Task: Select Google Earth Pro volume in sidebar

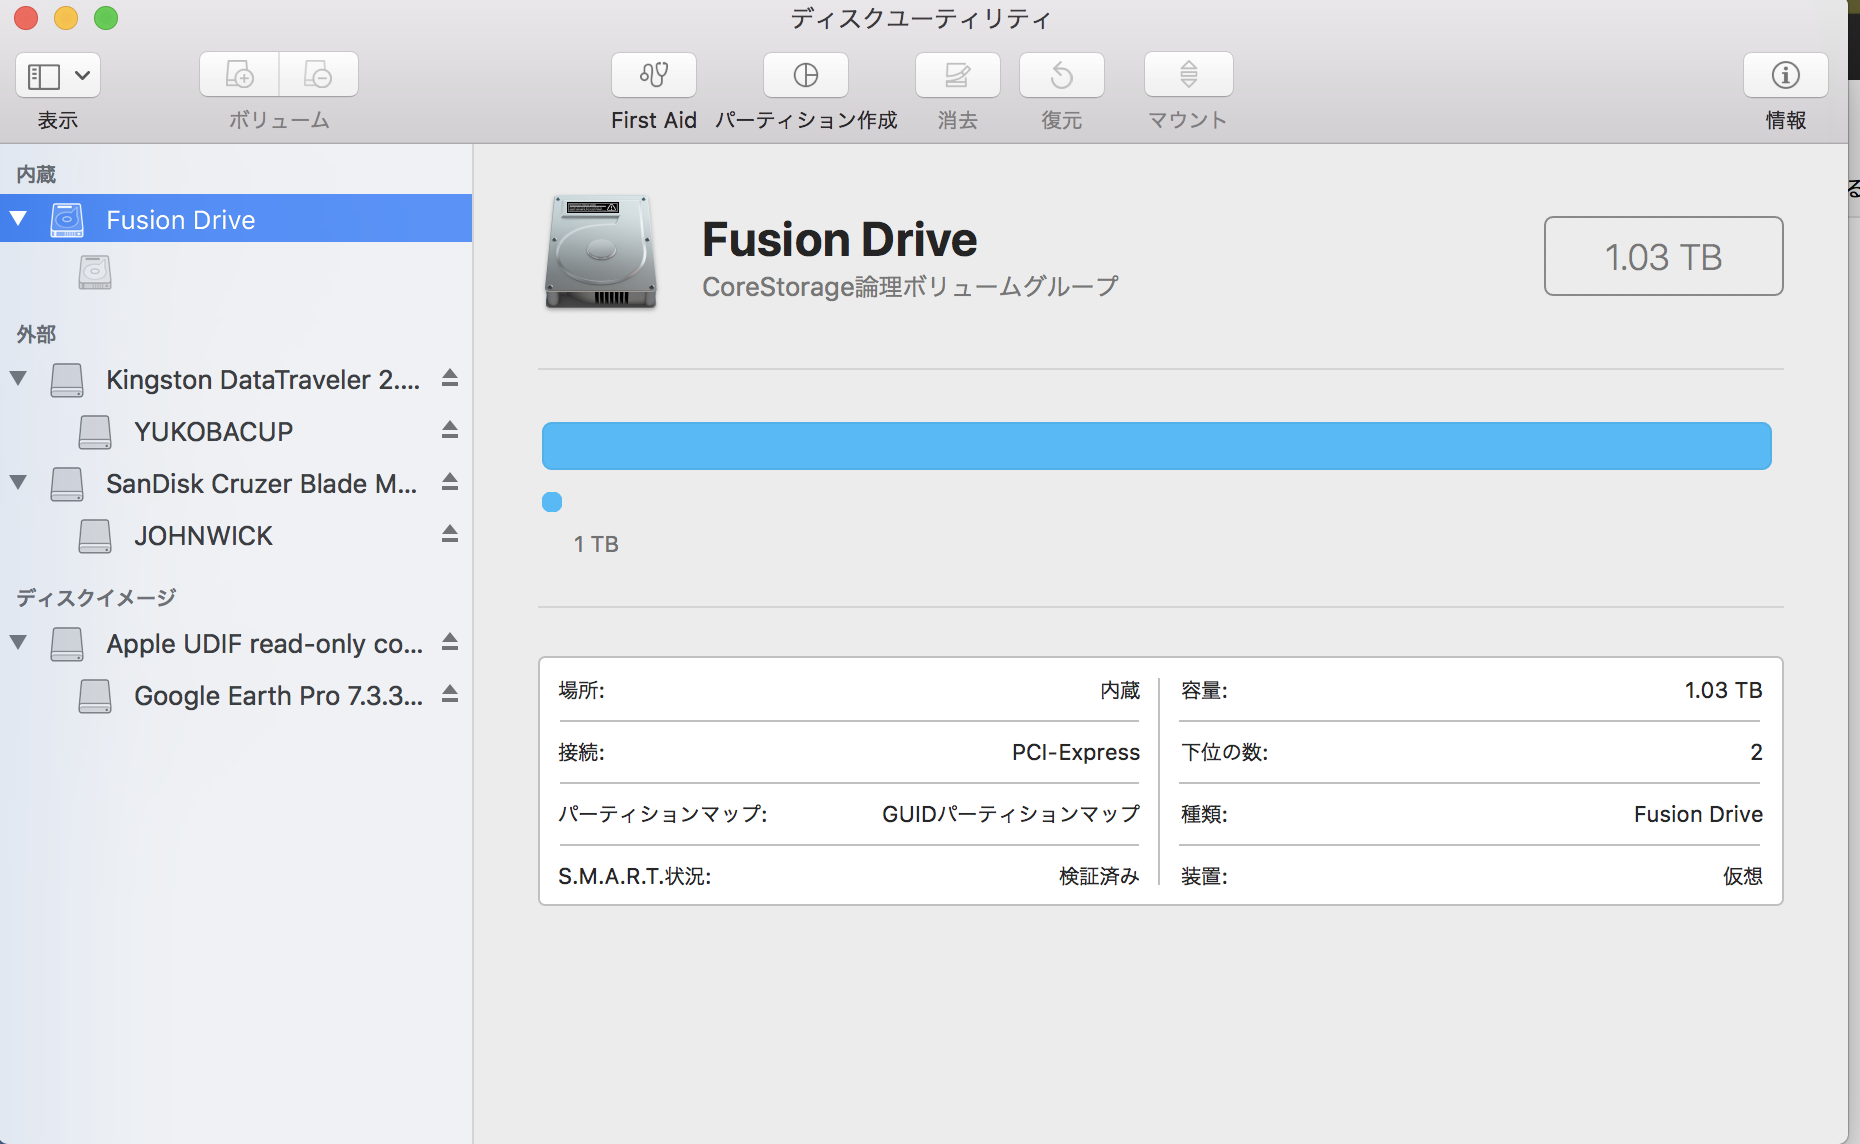Action: [277, 696]
